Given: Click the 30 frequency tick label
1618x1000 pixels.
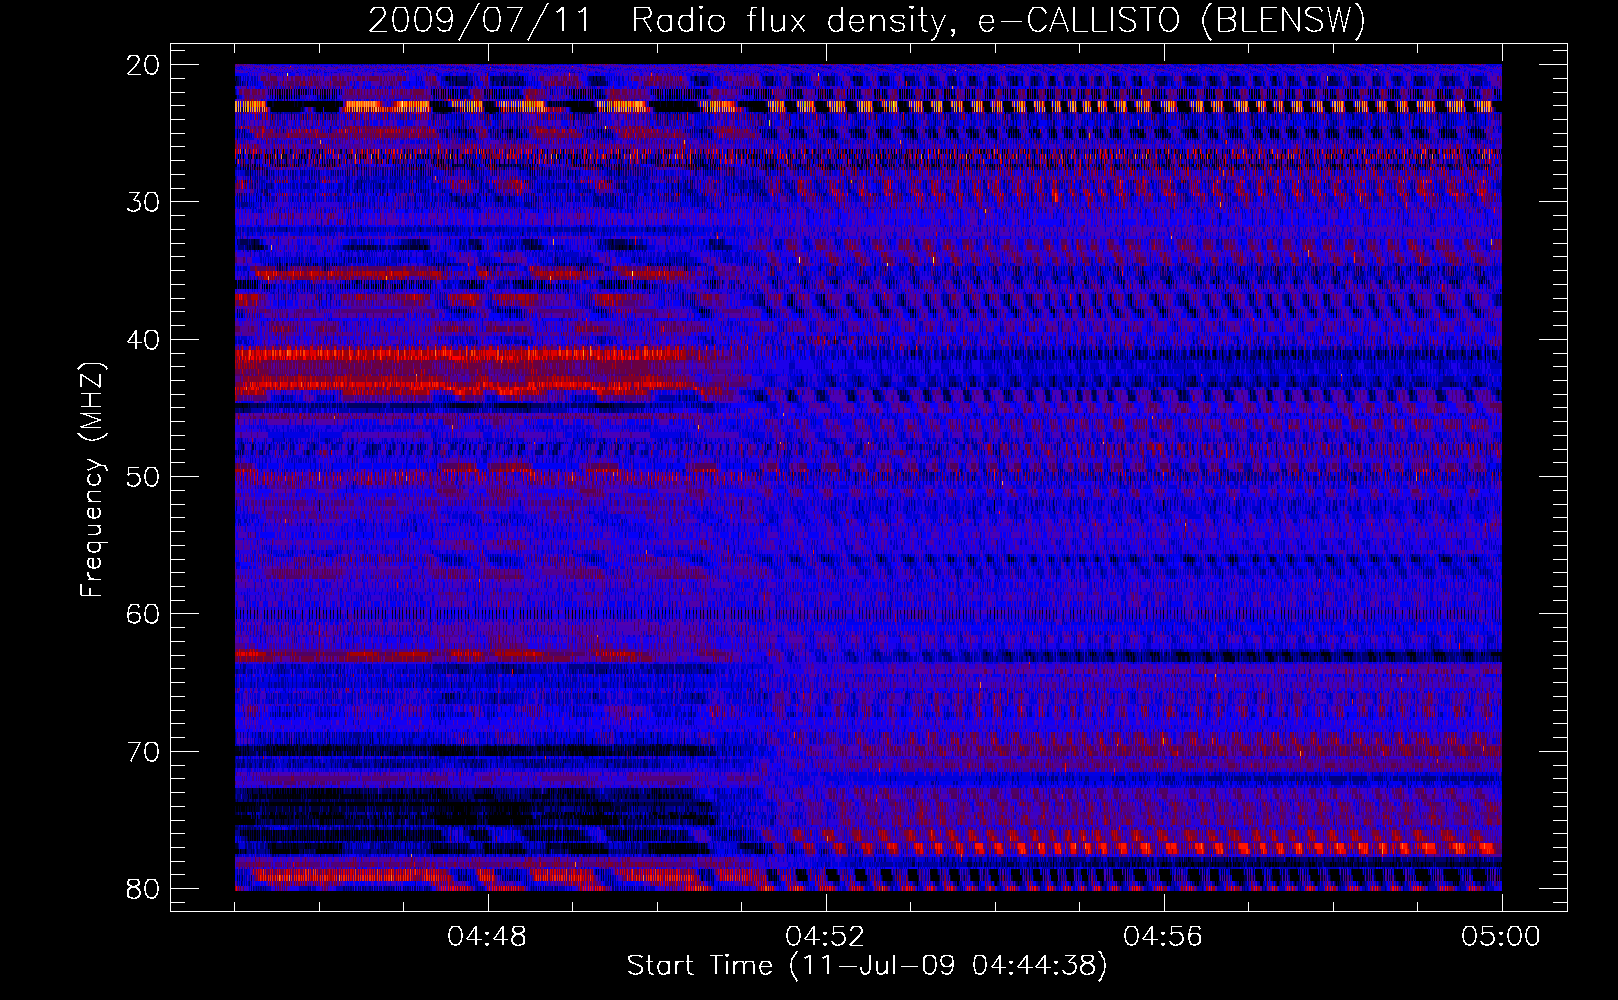Looking at the screenshot, I should click(144, 202).
